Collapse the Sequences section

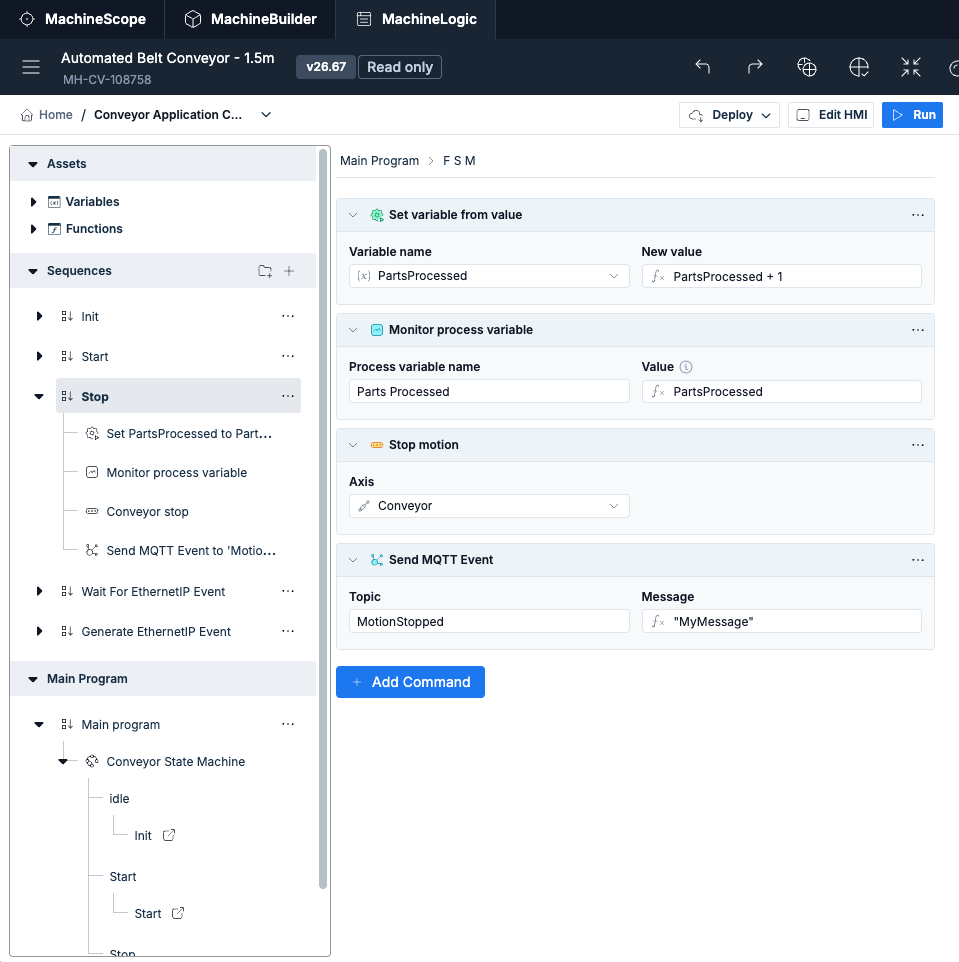tap(33, 271)
